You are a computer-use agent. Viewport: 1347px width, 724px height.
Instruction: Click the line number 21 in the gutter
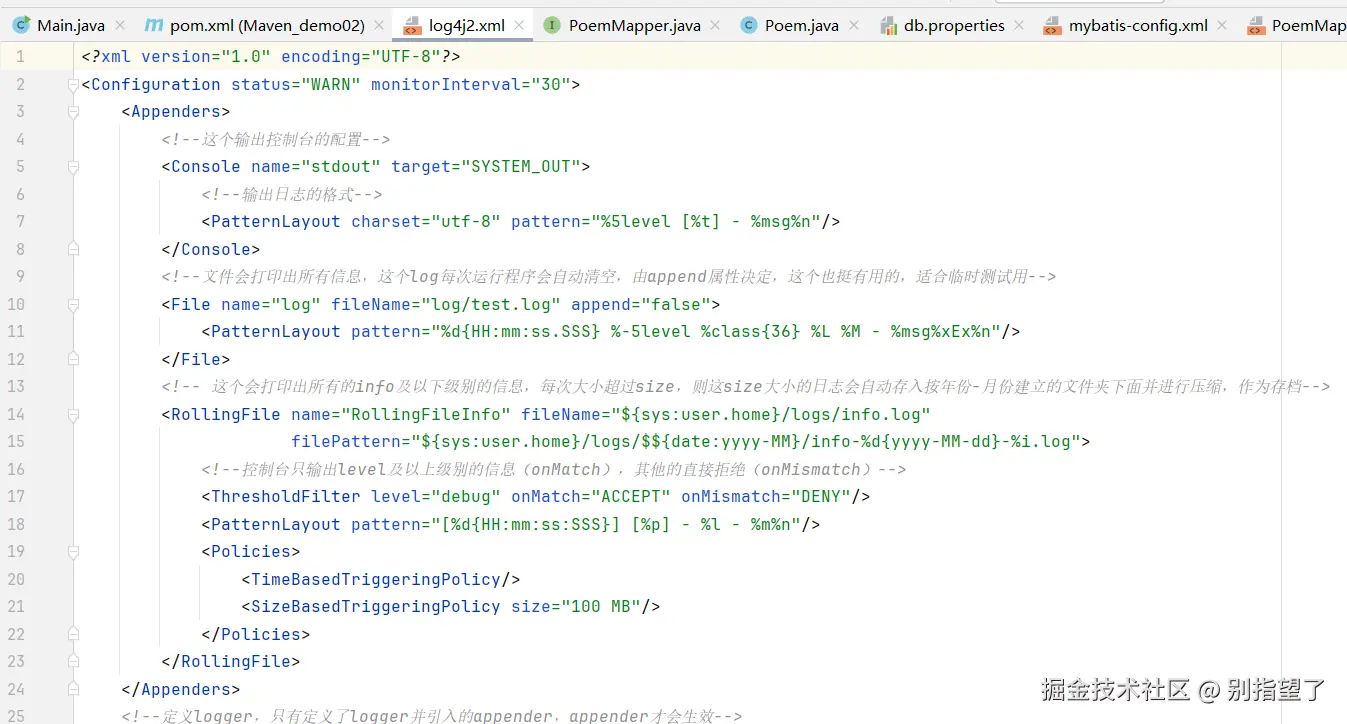15,607
